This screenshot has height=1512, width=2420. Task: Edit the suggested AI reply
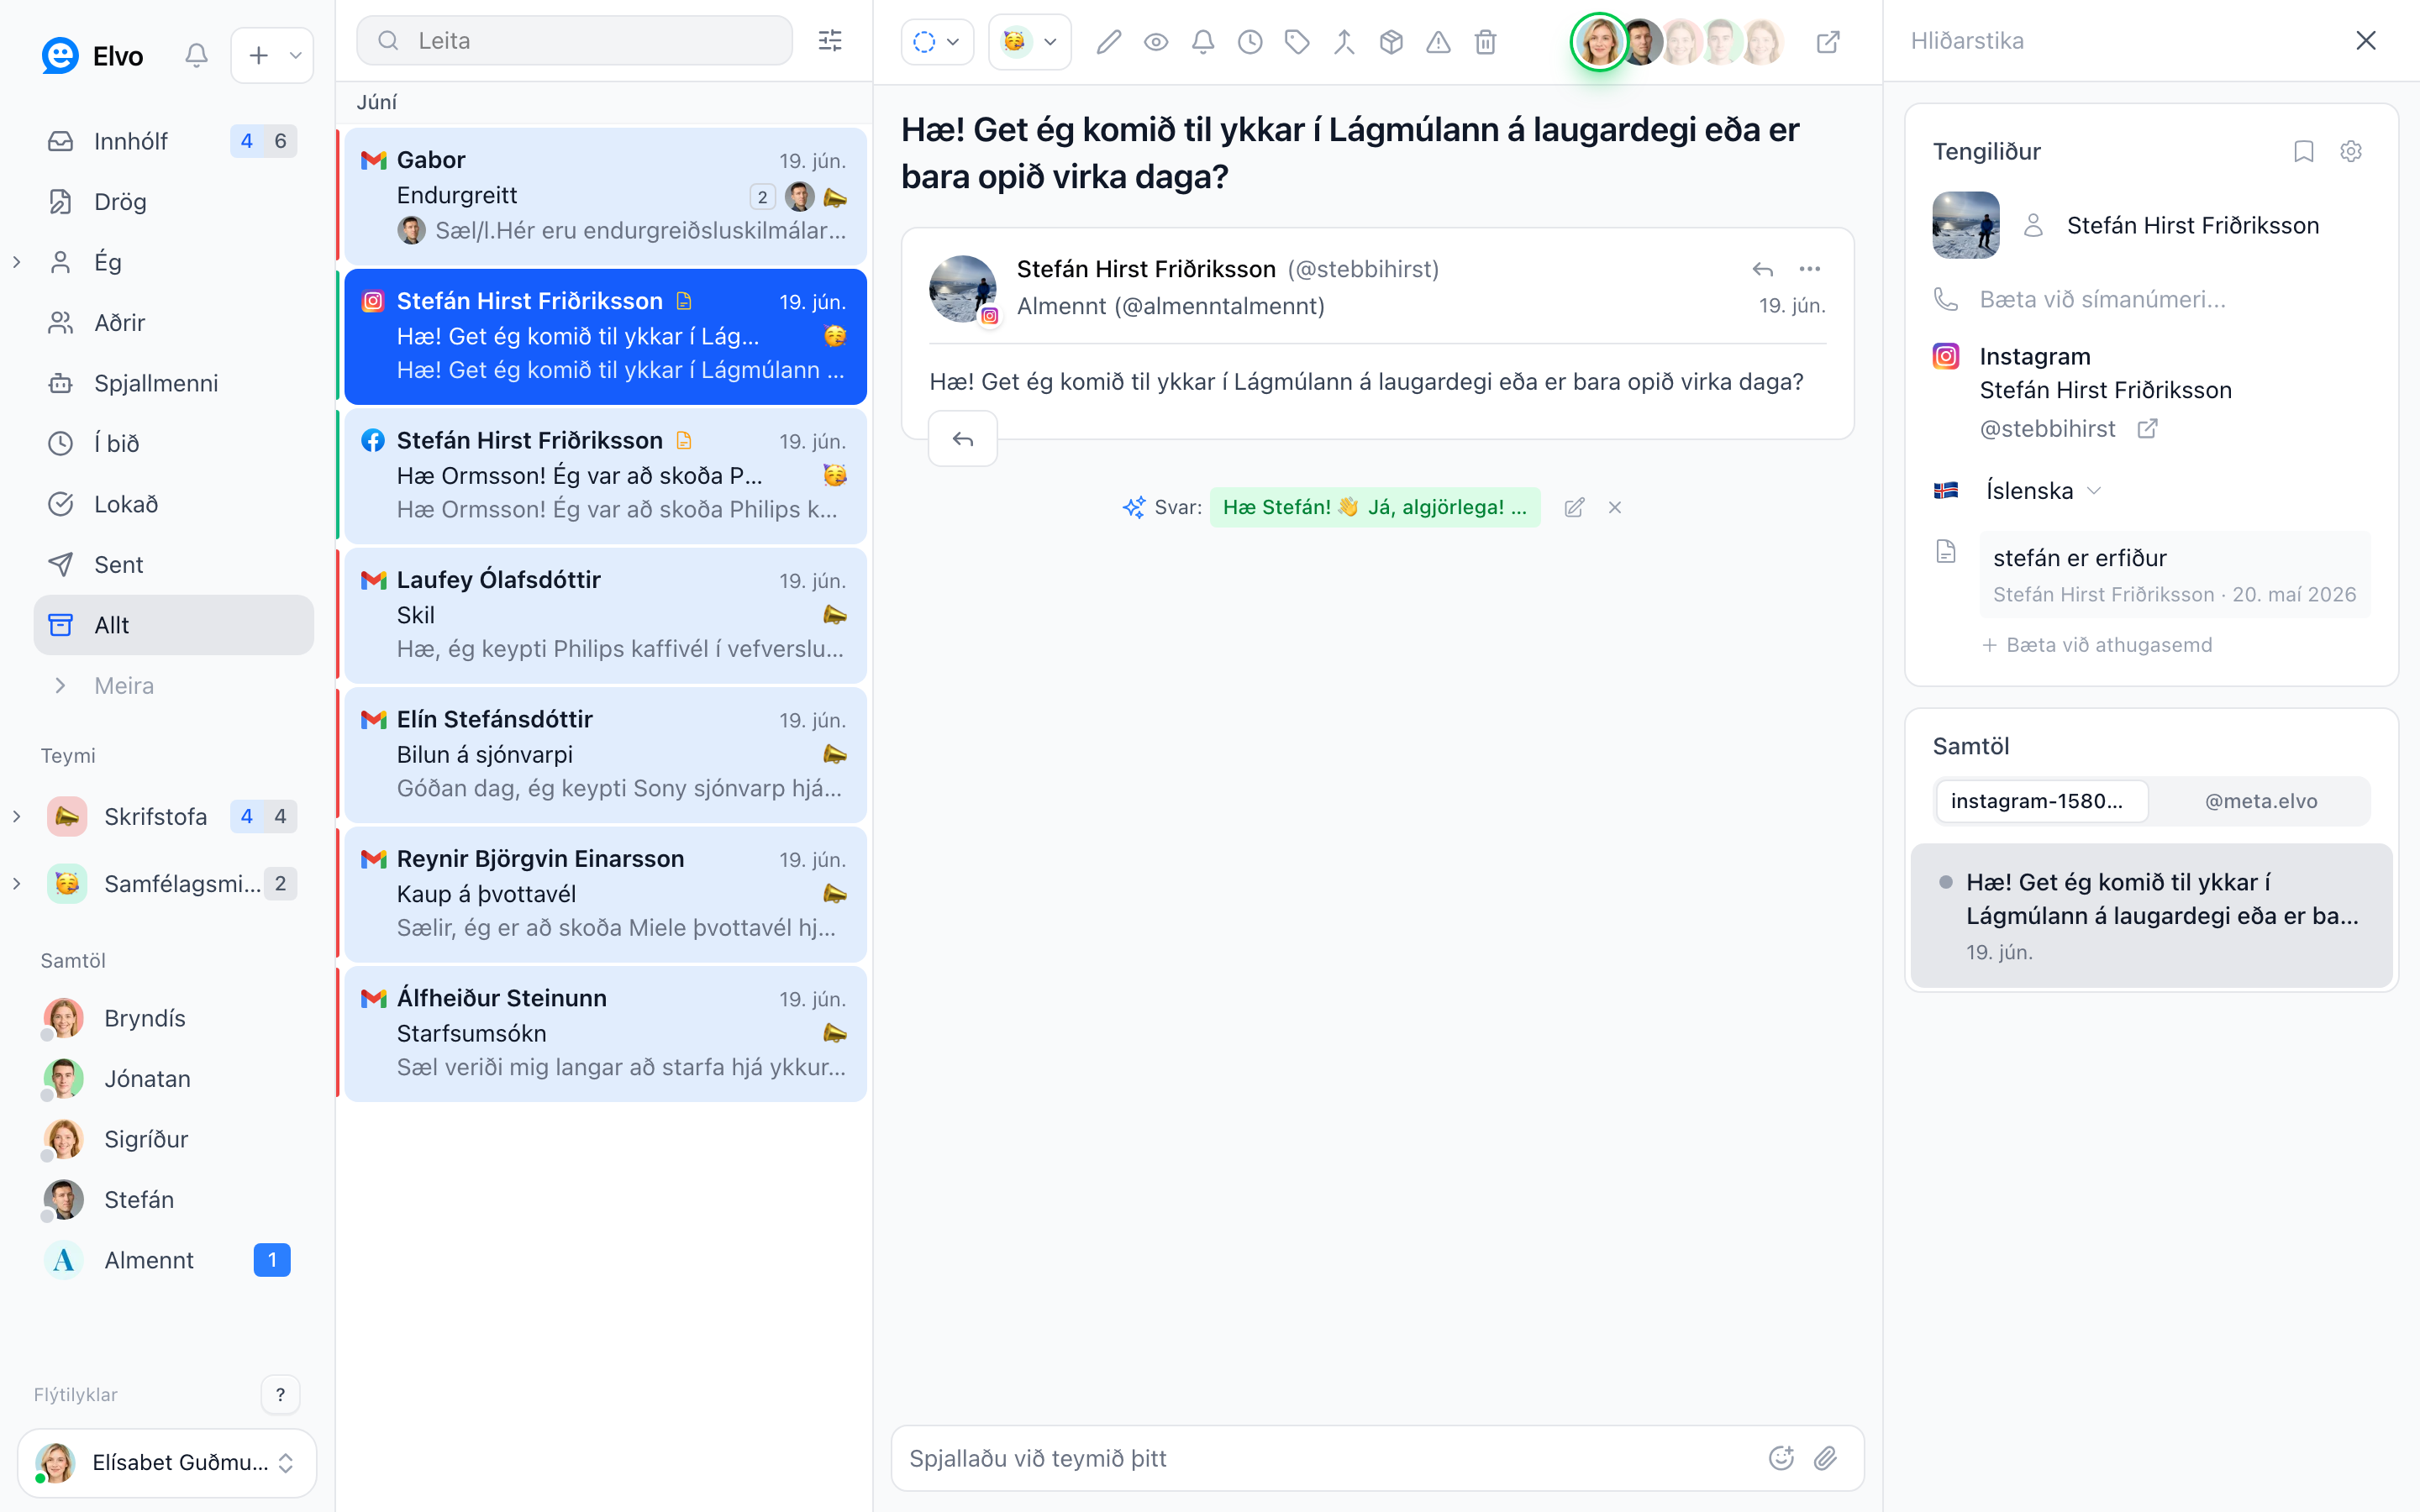point(1574,508)
